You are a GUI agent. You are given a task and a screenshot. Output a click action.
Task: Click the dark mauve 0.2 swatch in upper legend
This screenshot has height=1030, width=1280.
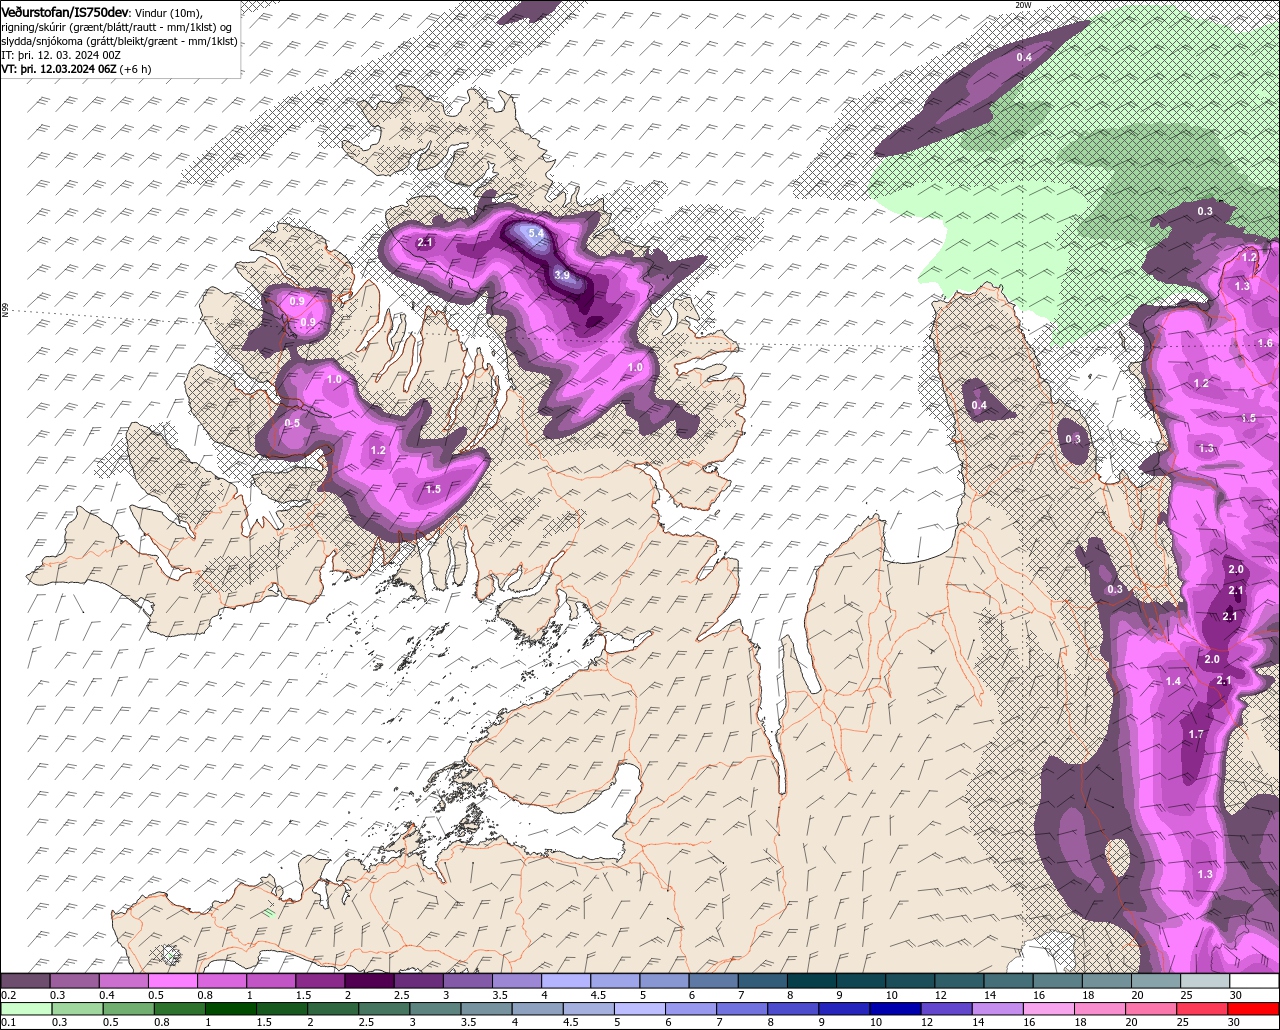click(x=26, y=981)
